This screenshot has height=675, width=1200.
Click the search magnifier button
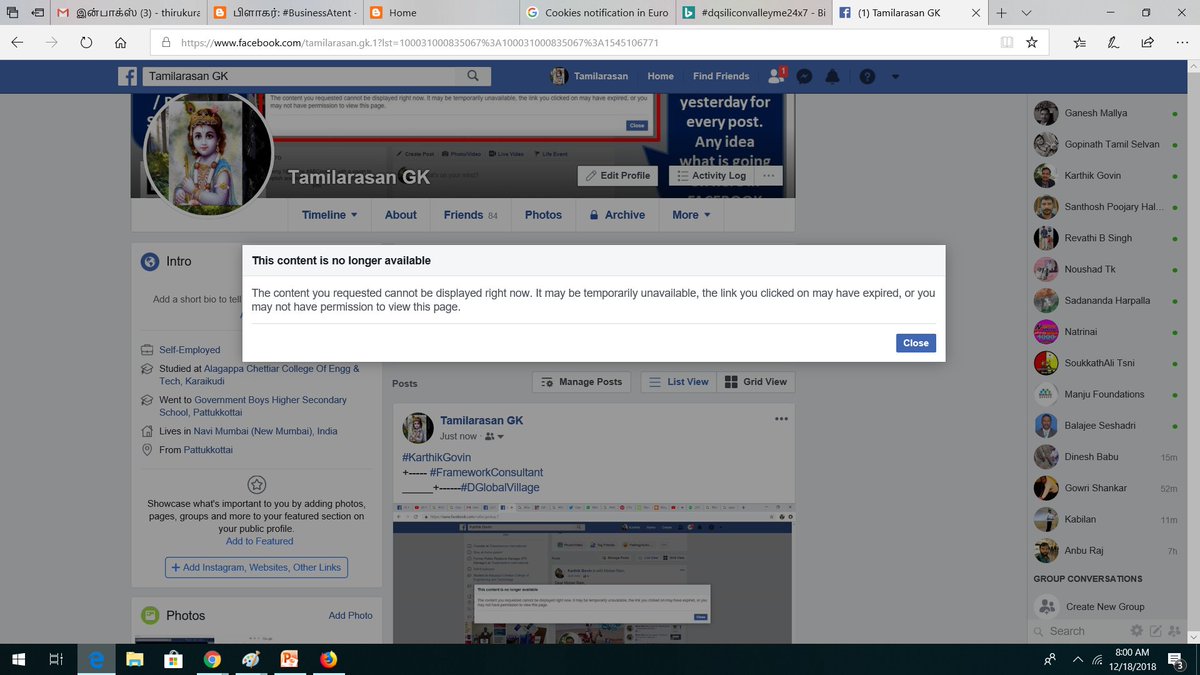[473, 76]
